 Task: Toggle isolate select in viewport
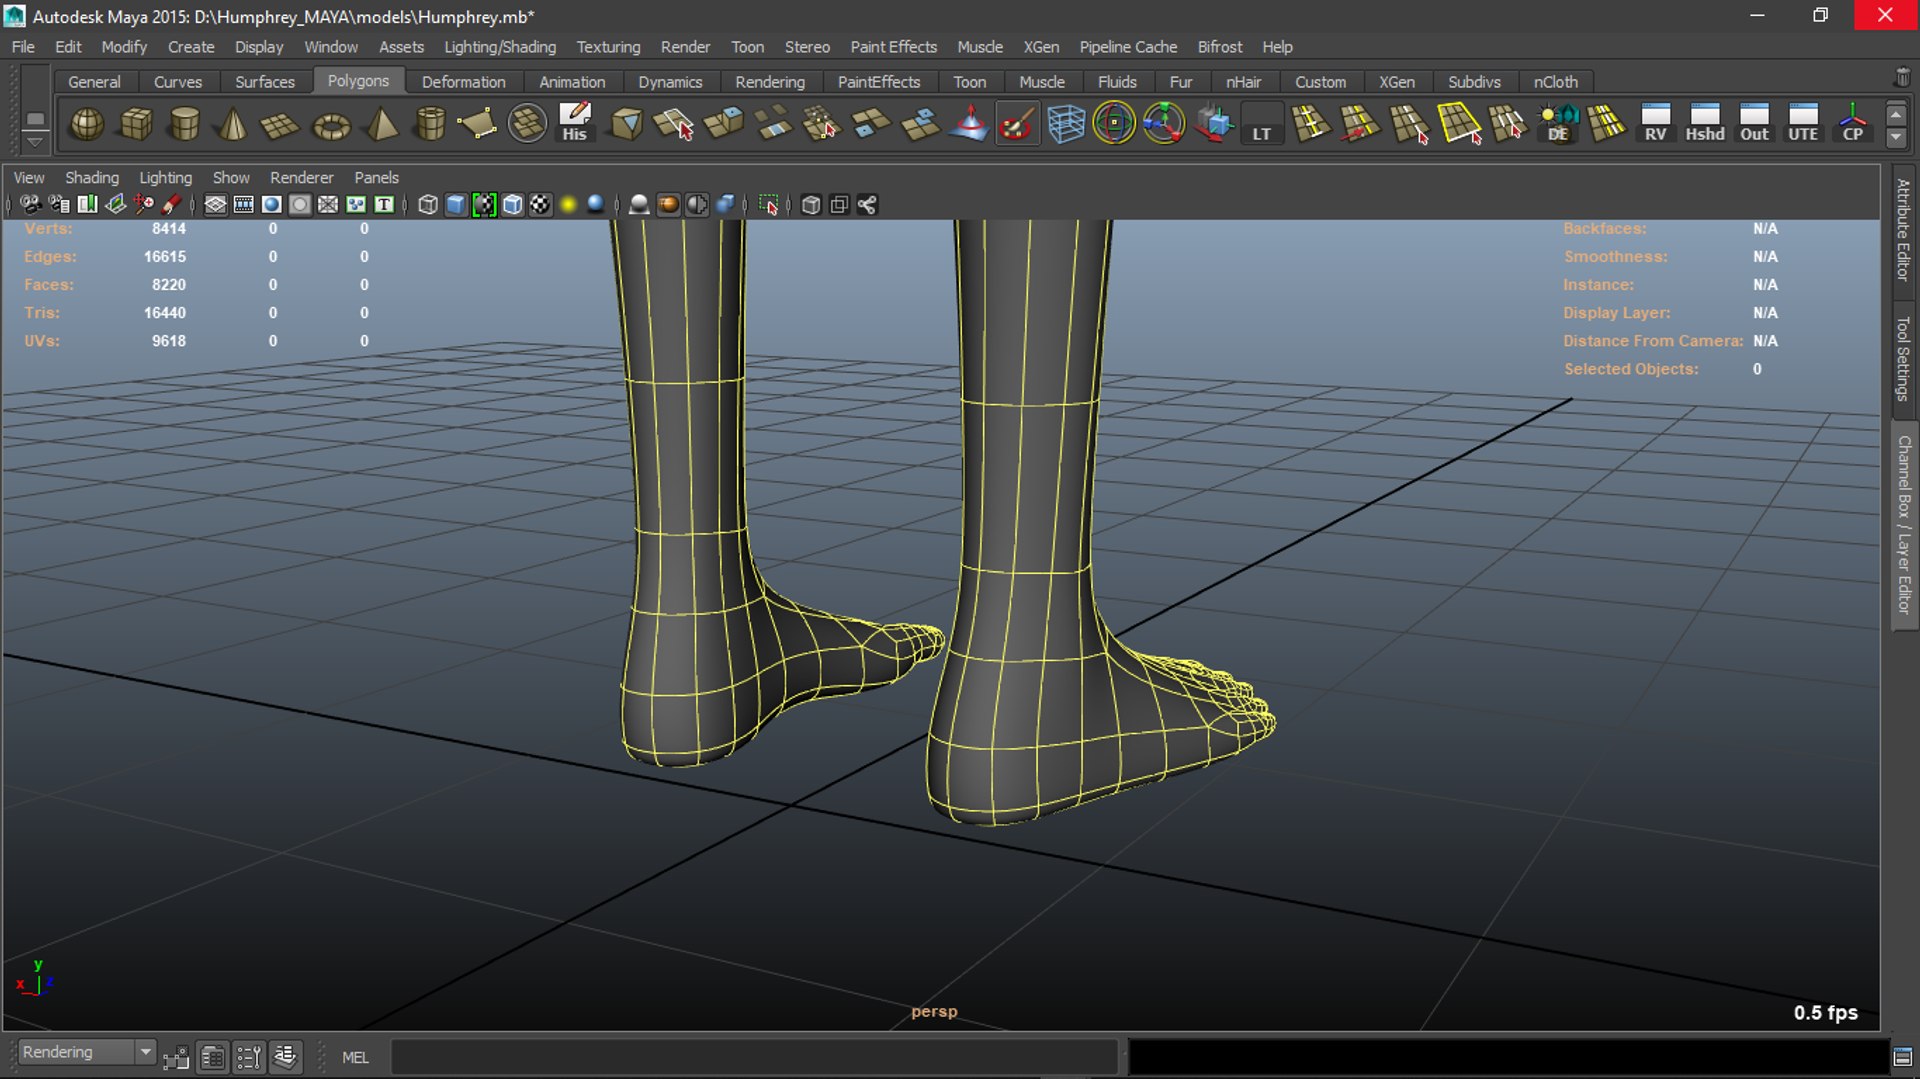768,205
